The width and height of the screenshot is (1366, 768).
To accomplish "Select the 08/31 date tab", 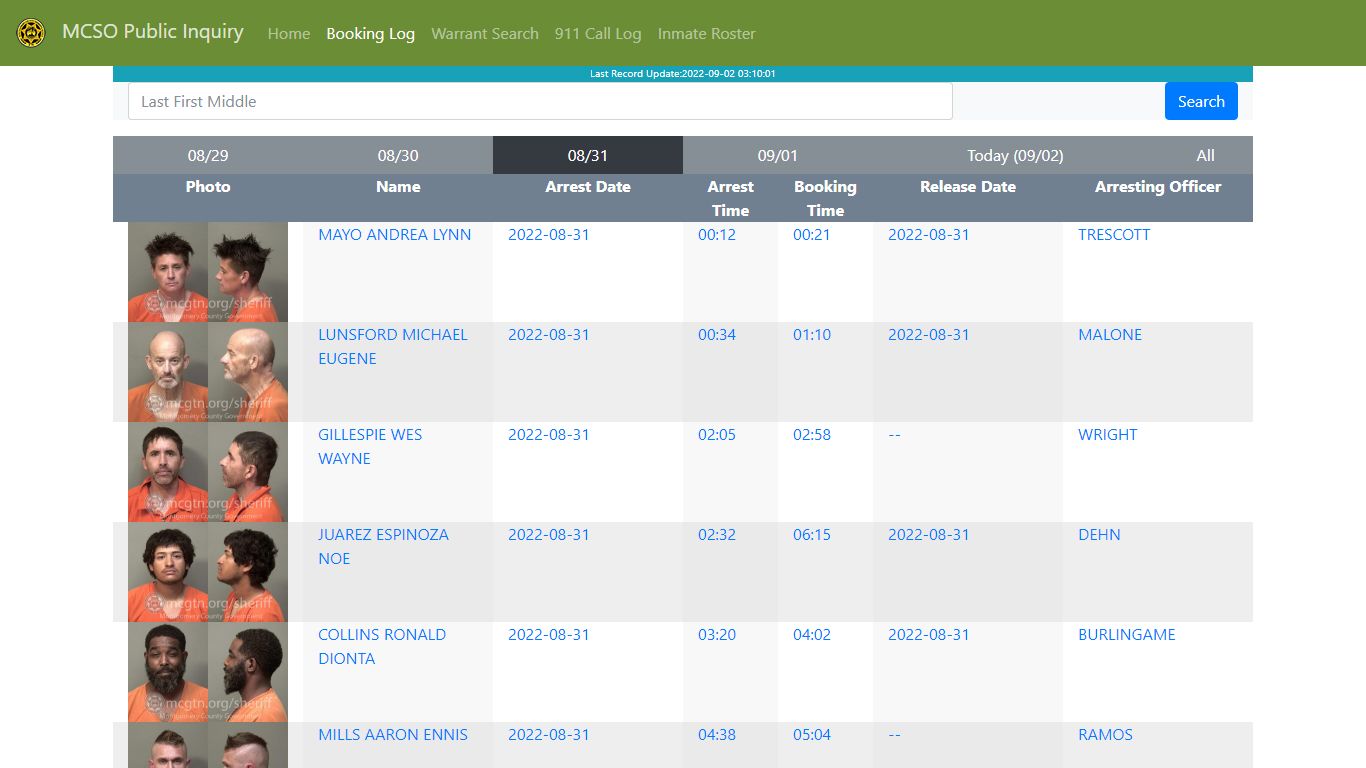I will tap(588, 155).
